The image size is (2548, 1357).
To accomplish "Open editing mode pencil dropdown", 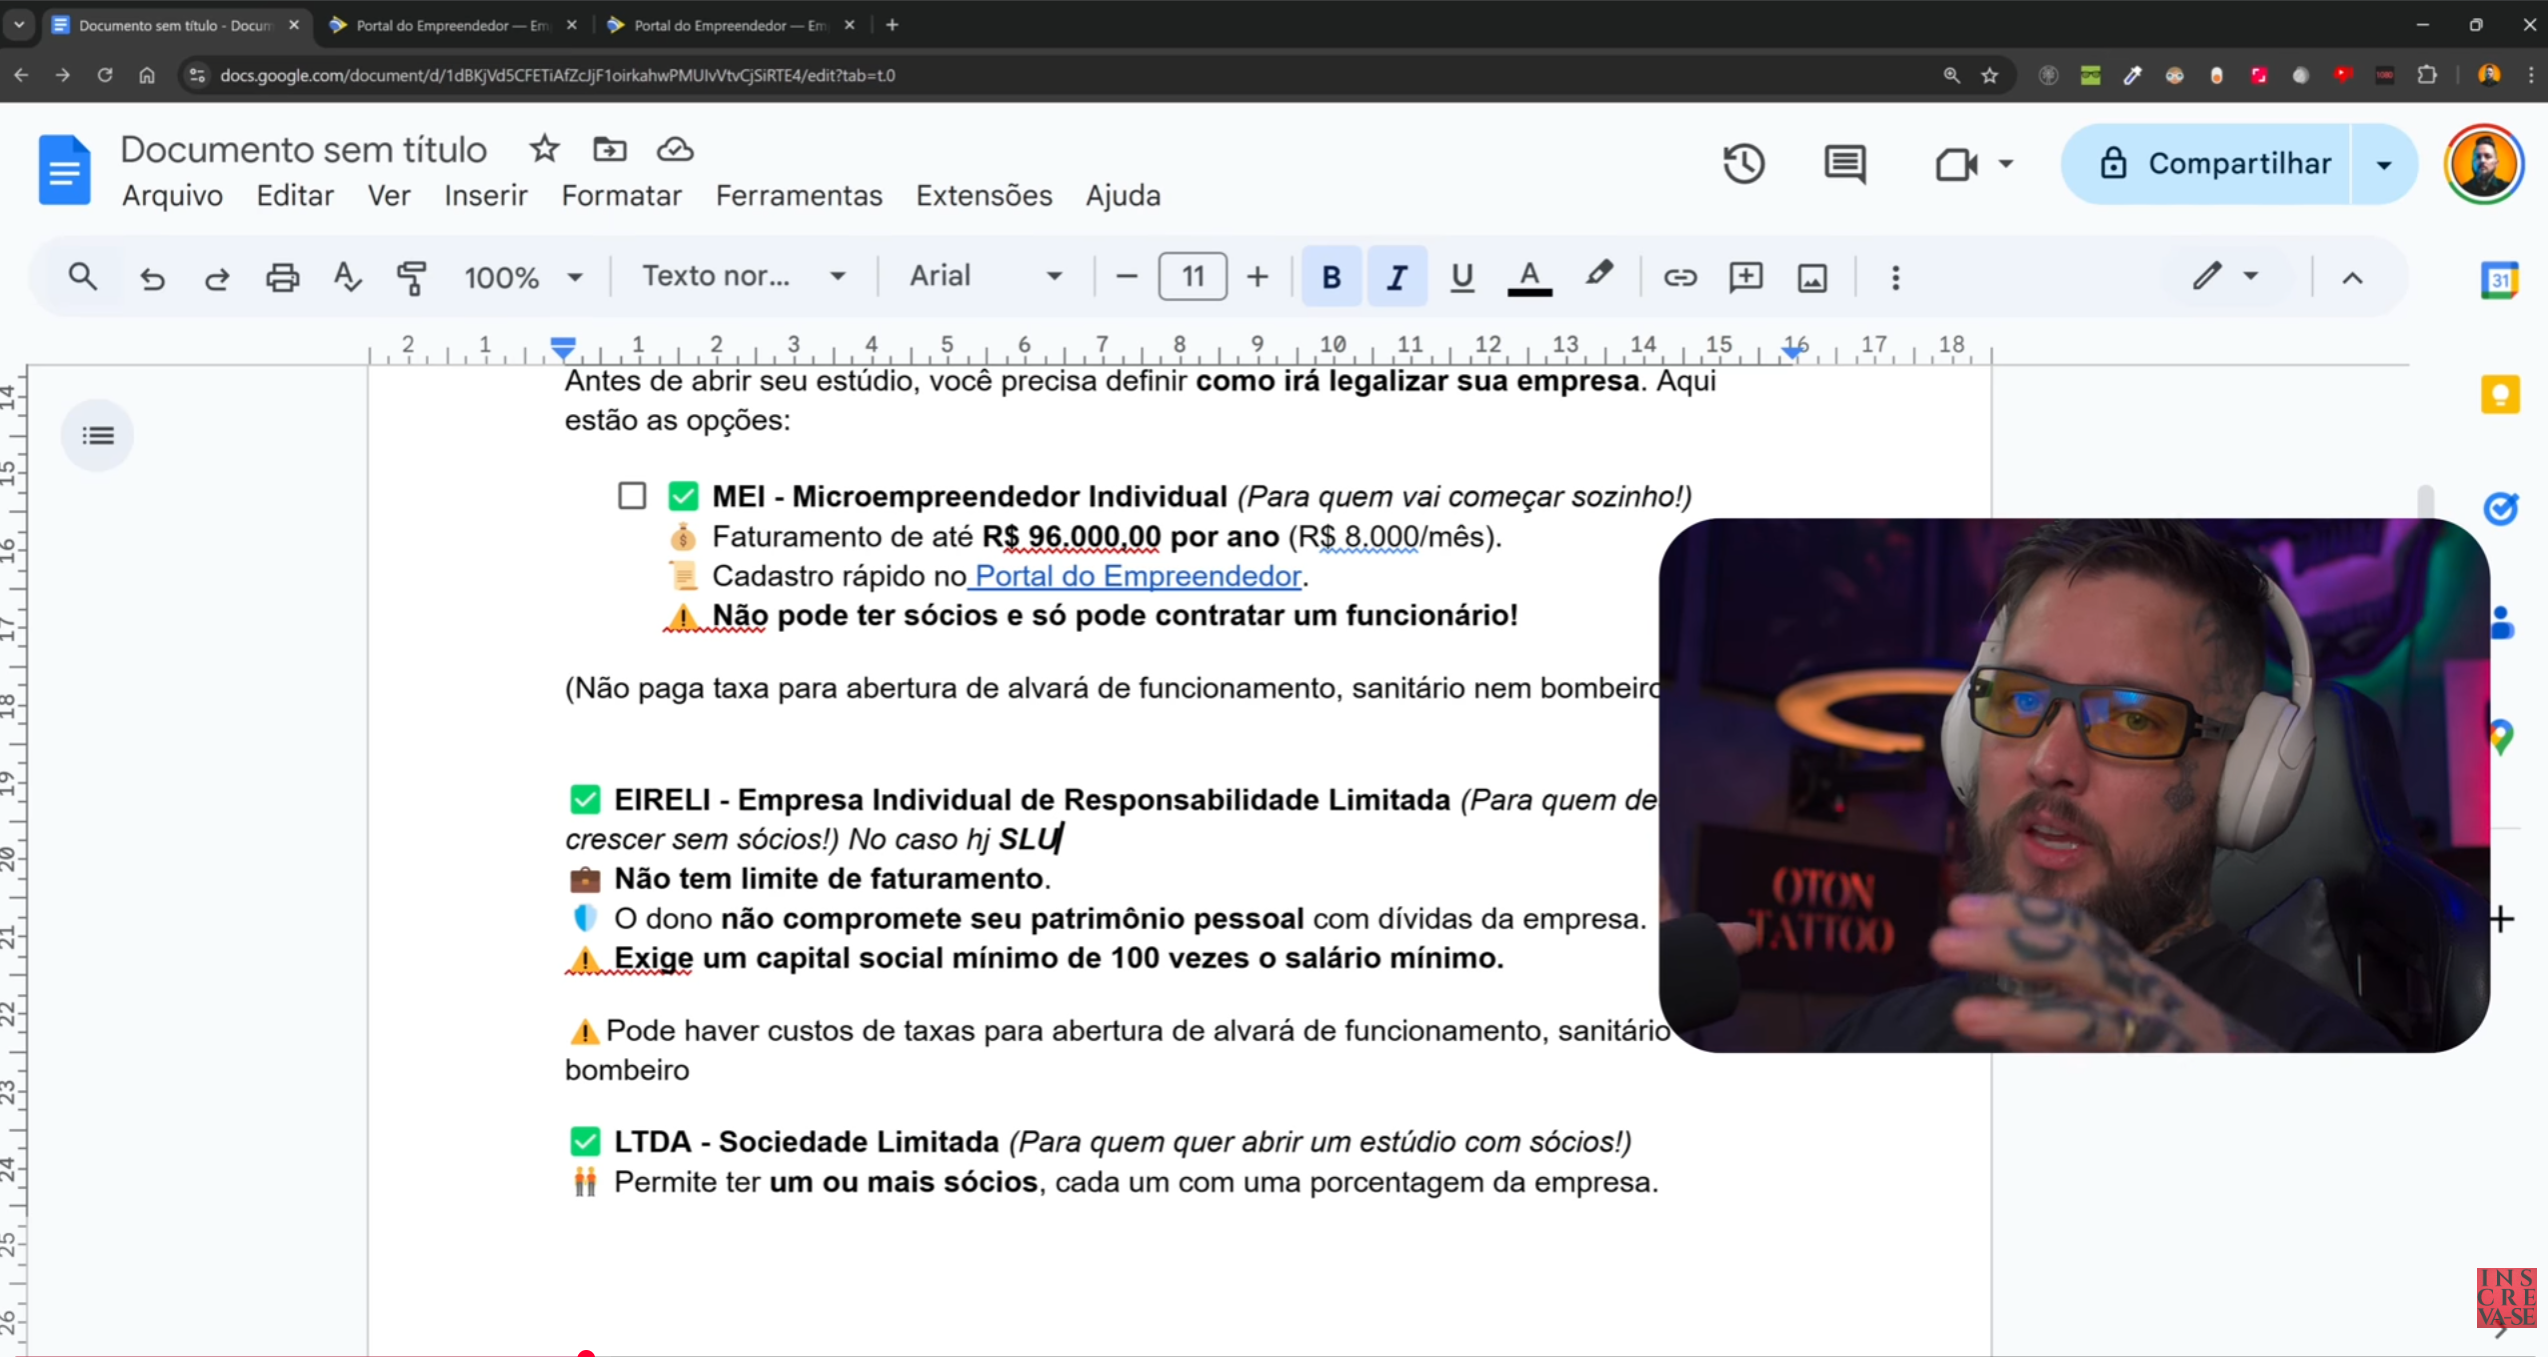I will pyautogui.click(x=2226, y=276).
